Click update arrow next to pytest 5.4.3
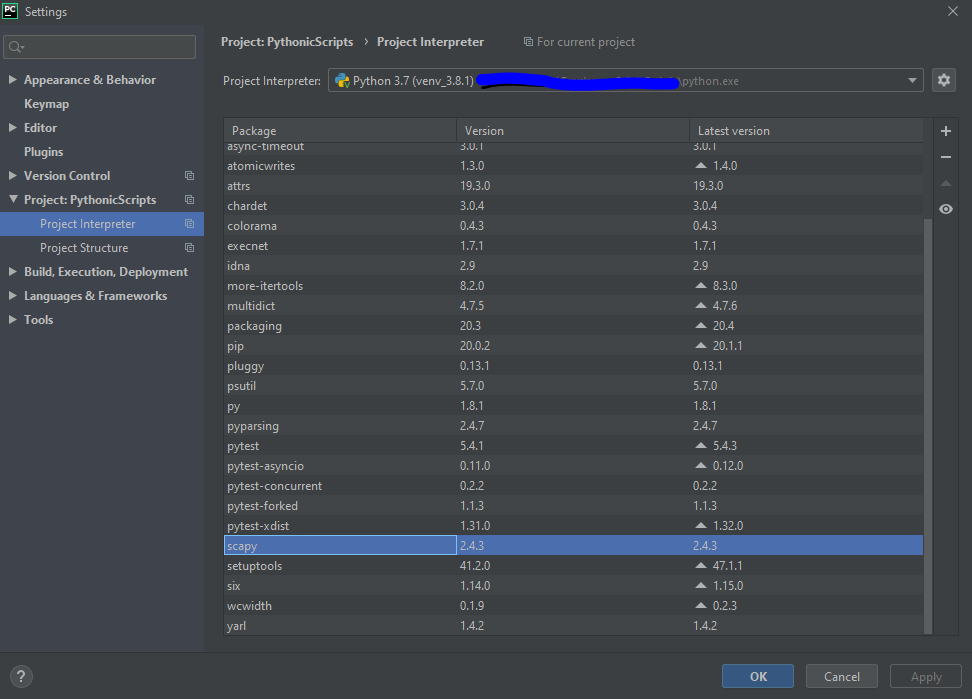 tap(700, 446)
